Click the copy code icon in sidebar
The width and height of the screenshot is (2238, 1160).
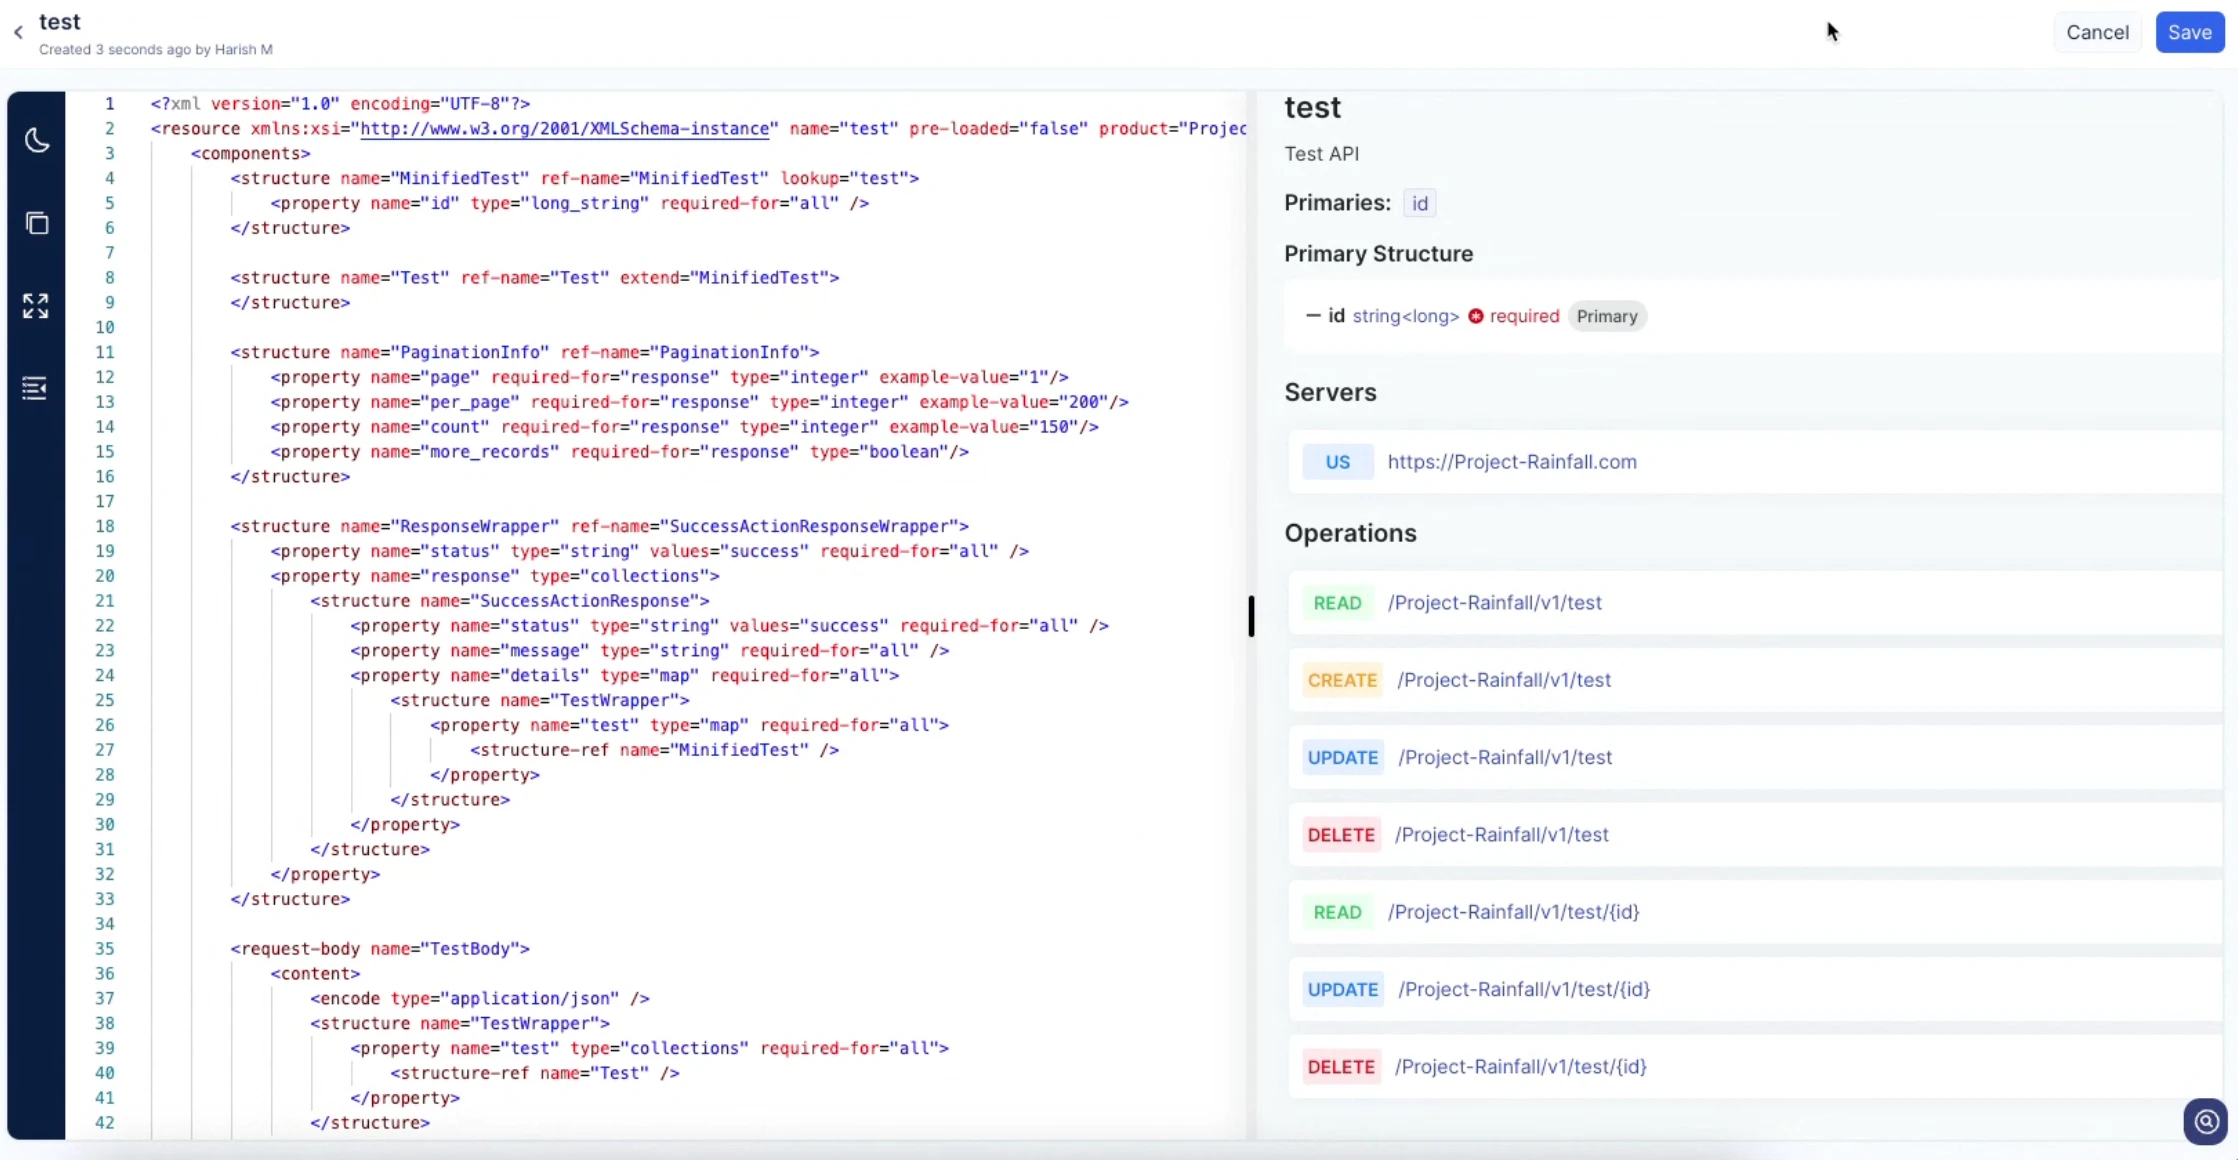[x=37, y=223]
